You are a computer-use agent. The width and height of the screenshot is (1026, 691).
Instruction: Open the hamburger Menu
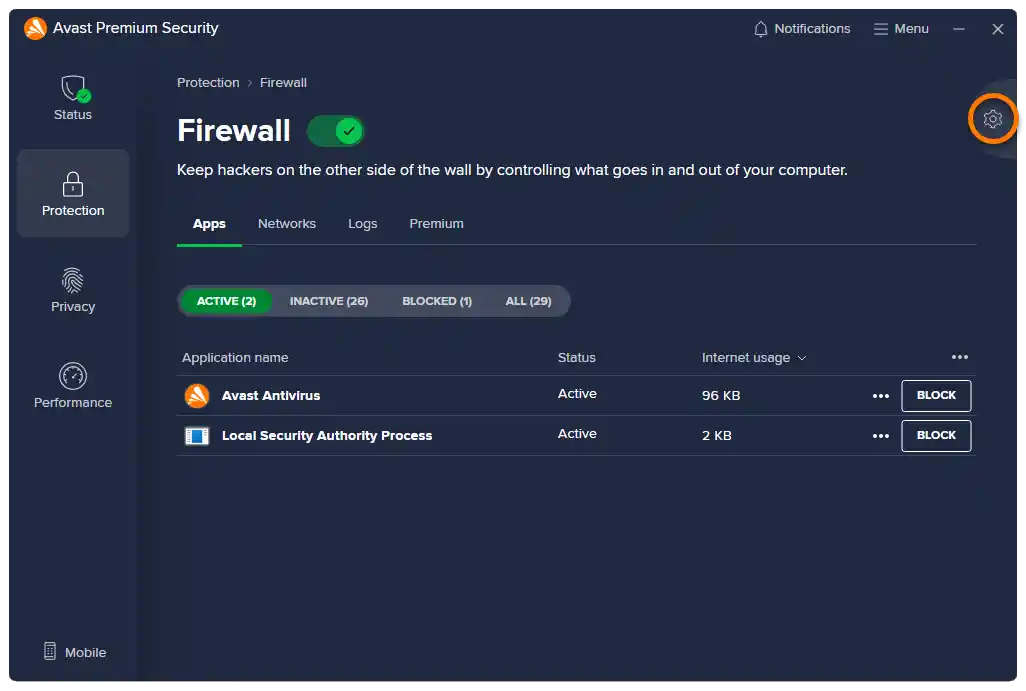pyautogui.click(x=901, y=29)
